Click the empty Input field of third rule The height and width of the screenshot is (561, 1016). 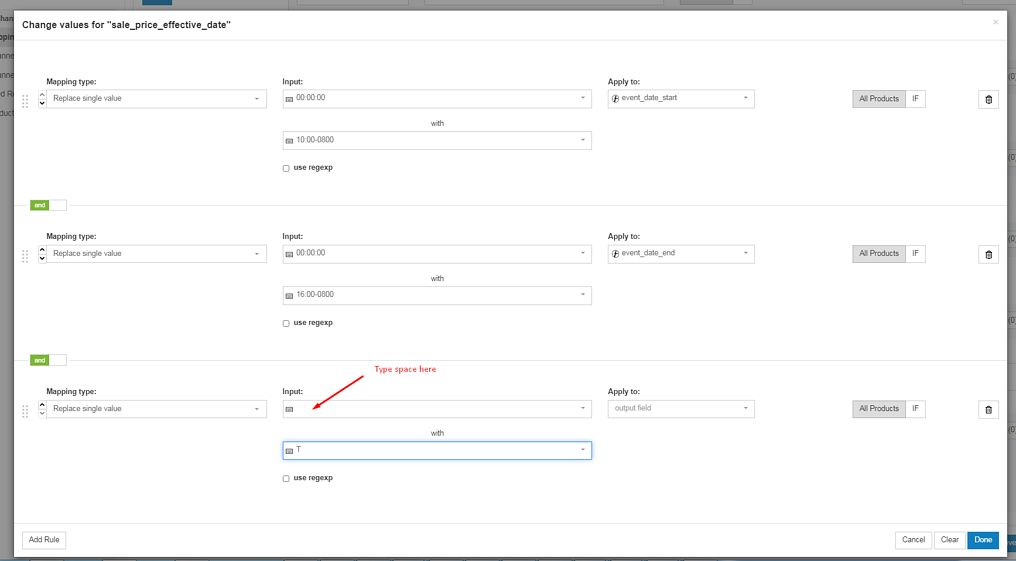[437, 409]
